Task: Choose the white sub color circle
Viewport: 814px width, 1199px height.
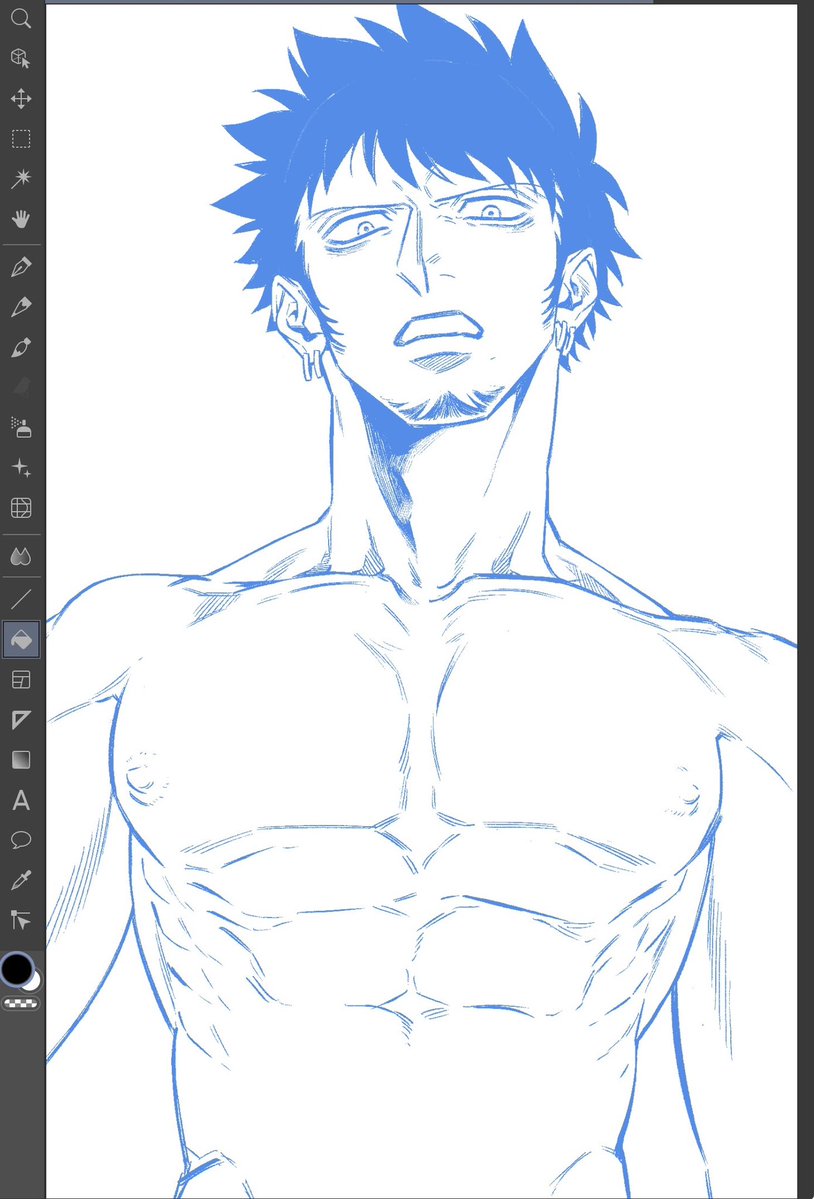Action: coord(34,981)
